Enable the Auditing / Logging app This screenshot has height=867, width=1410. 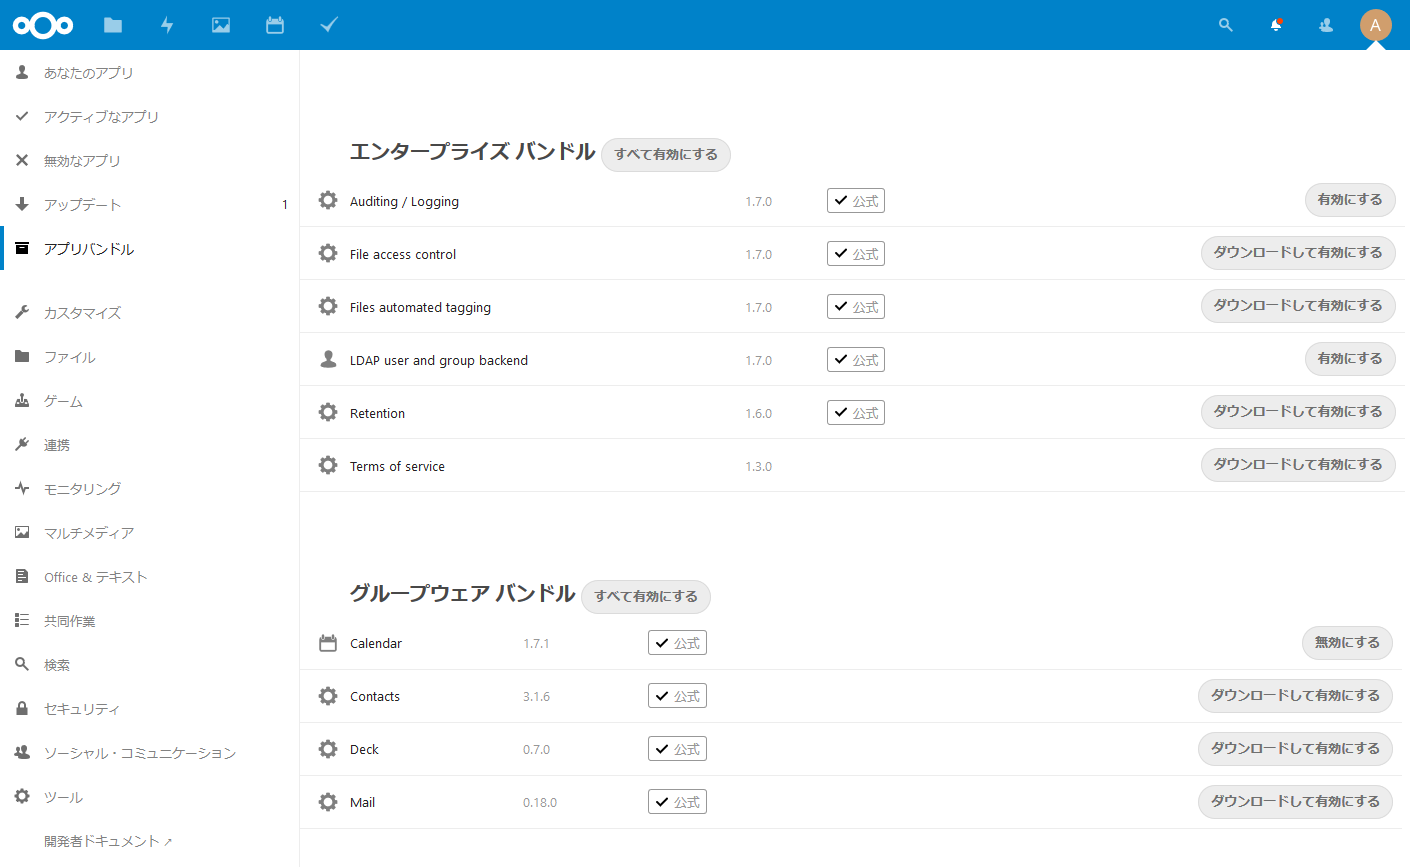click(1349, 200)
